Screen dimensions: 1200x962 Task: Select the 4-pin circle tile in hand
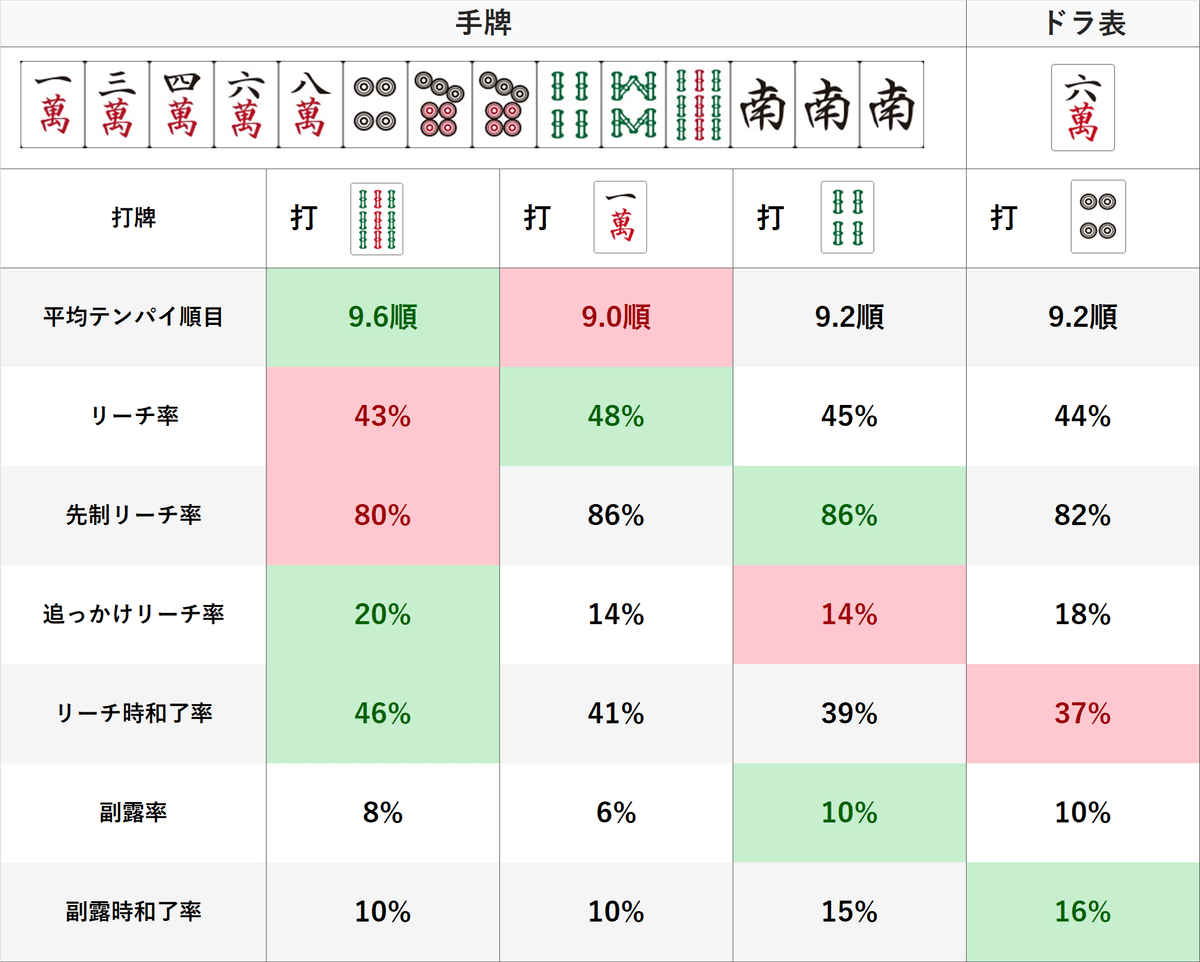click(375, 104)
